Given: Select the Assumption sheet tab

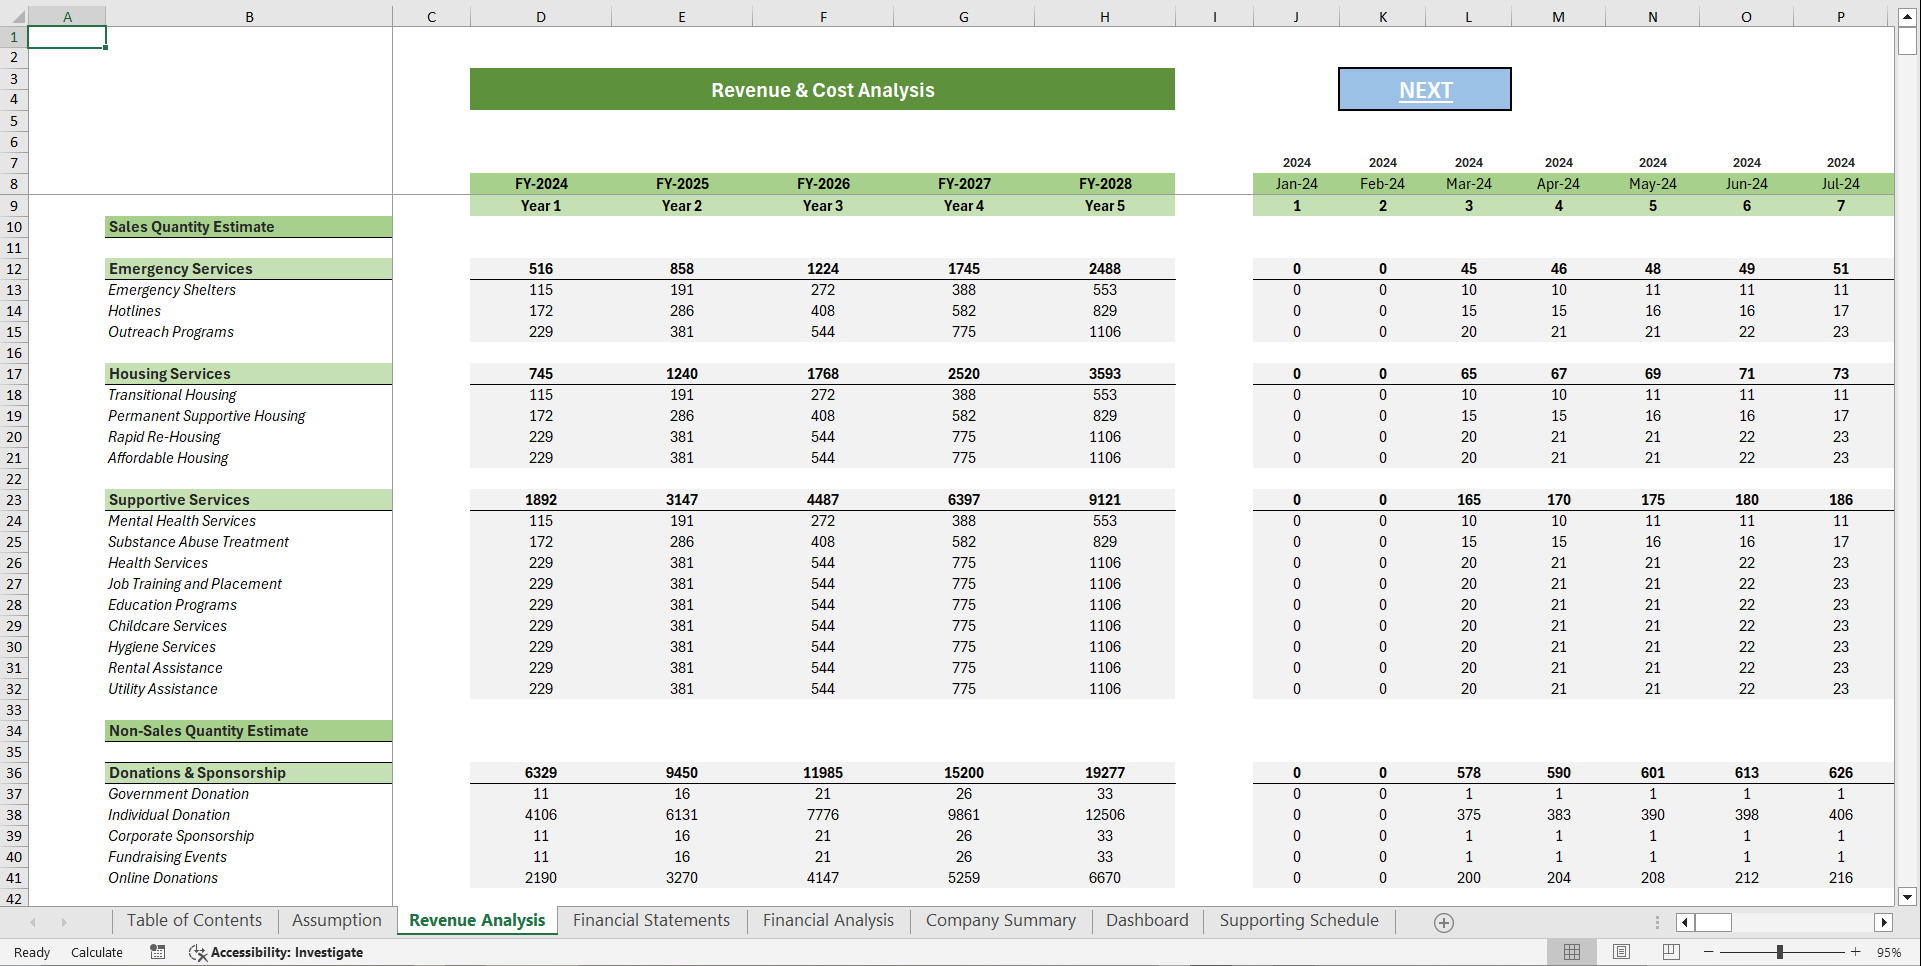Looking at the screenshot, I should point(336,920).
